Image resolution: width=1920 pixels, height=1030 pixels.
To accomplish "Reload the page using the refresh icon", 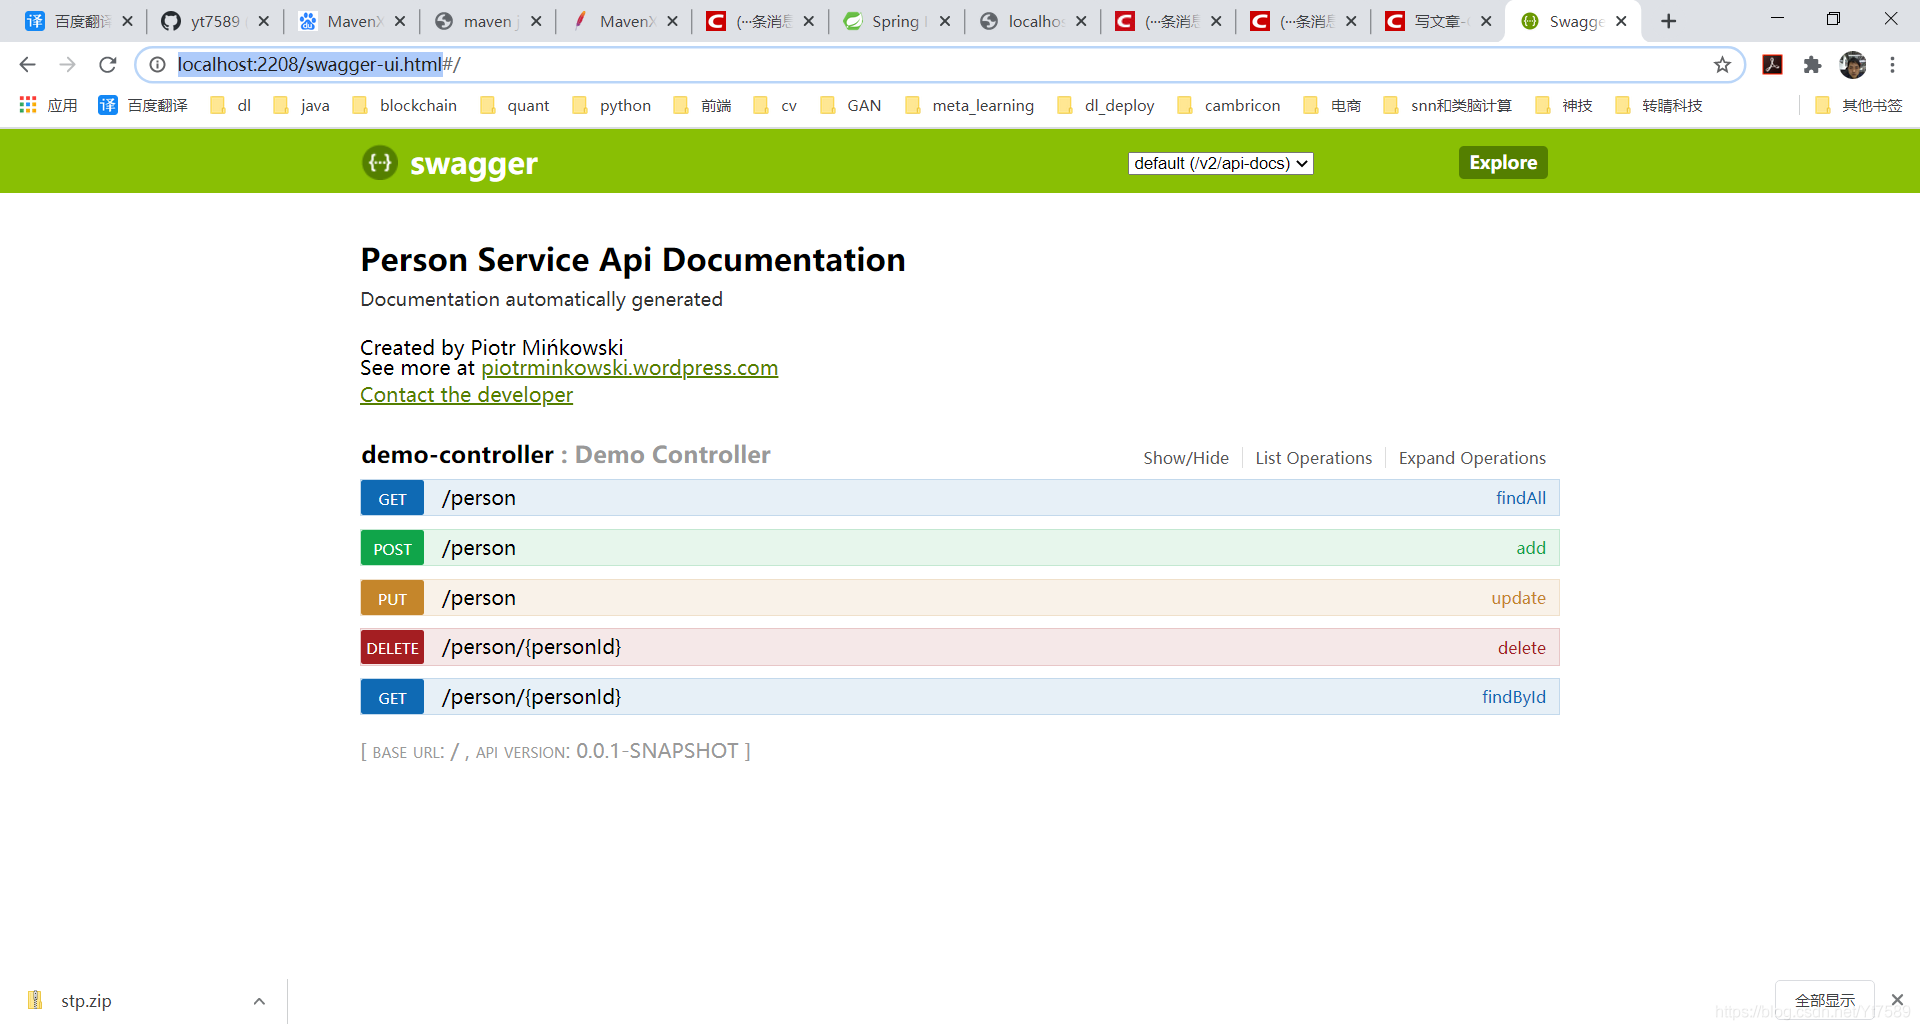I will pyautogui.click(x=108, y=65).
